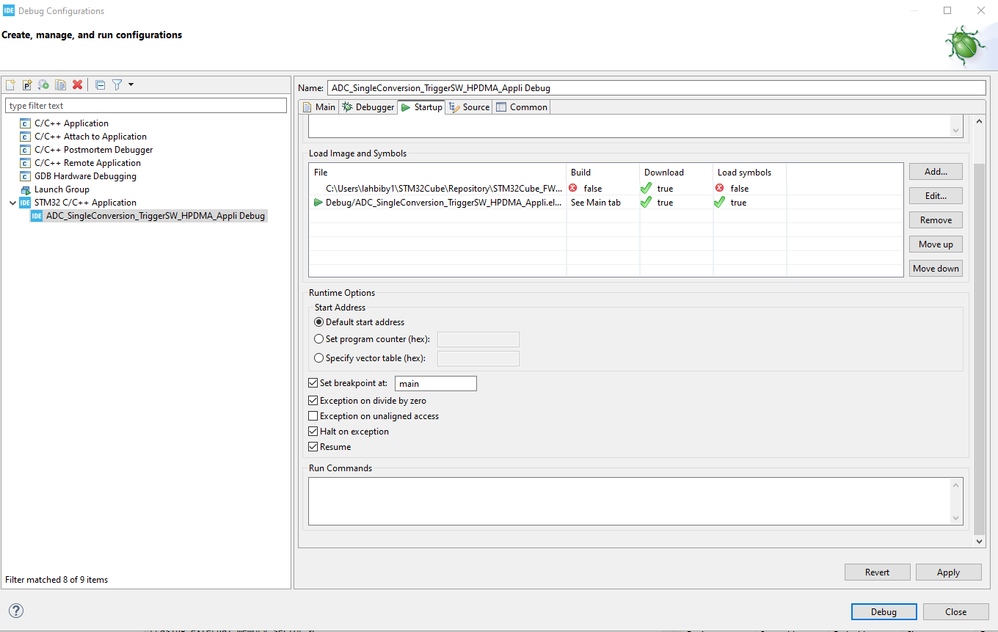Click the Close button
Image resolution: width=998 pixels, height=632 pixels.
tap(955, 612)
